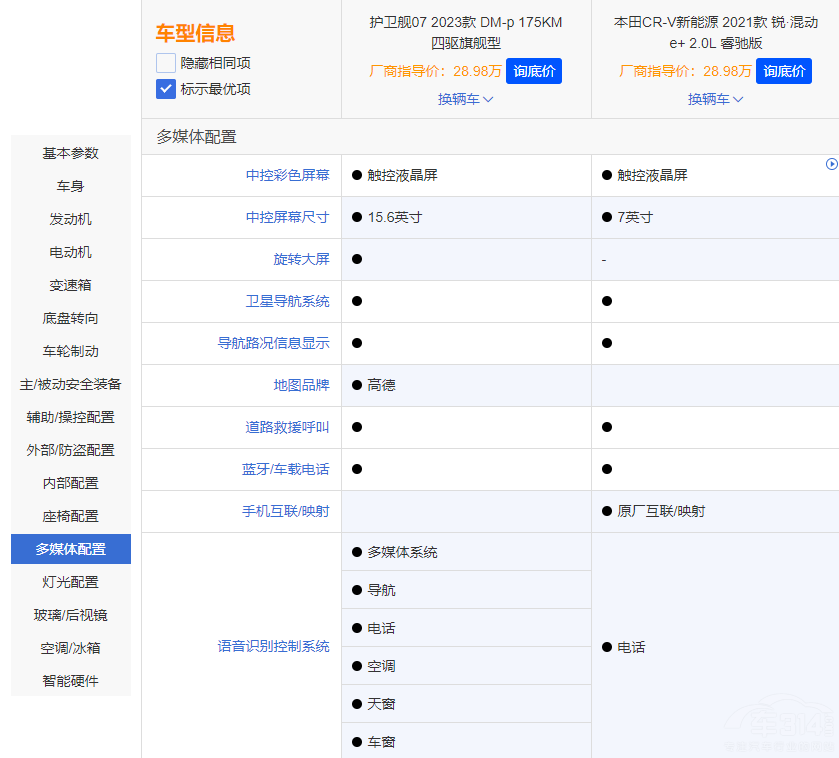
Task: Open 换辆车 dropdown for 护卫舰07
Action: point(466,99)
